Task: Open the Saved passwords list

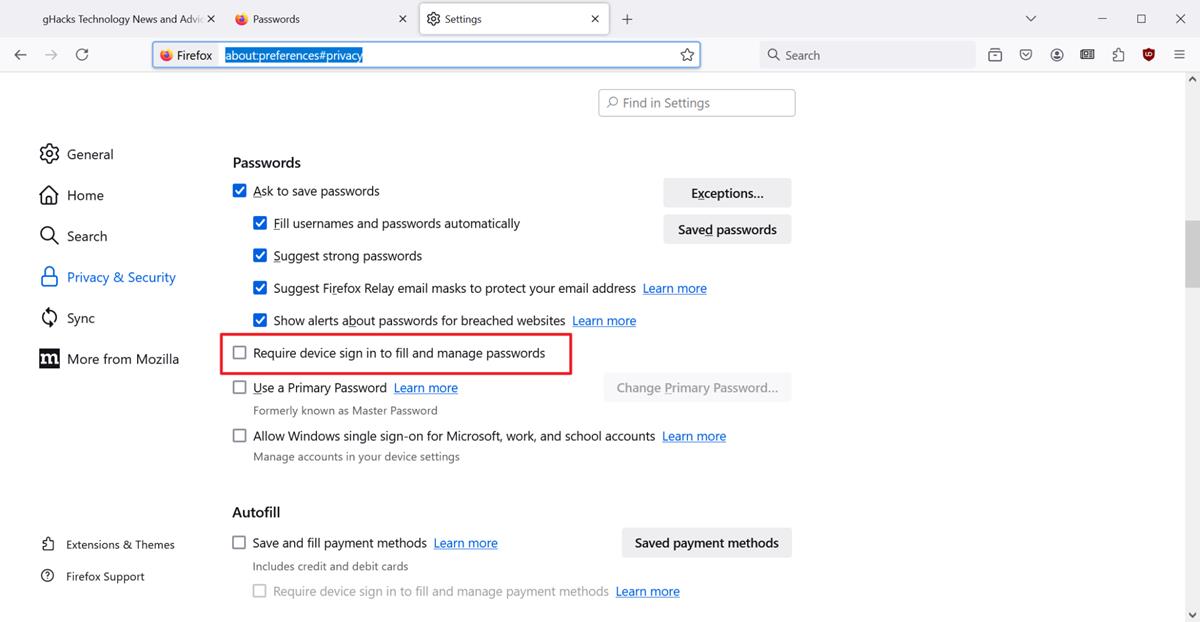Action: (x=727, y=229)
